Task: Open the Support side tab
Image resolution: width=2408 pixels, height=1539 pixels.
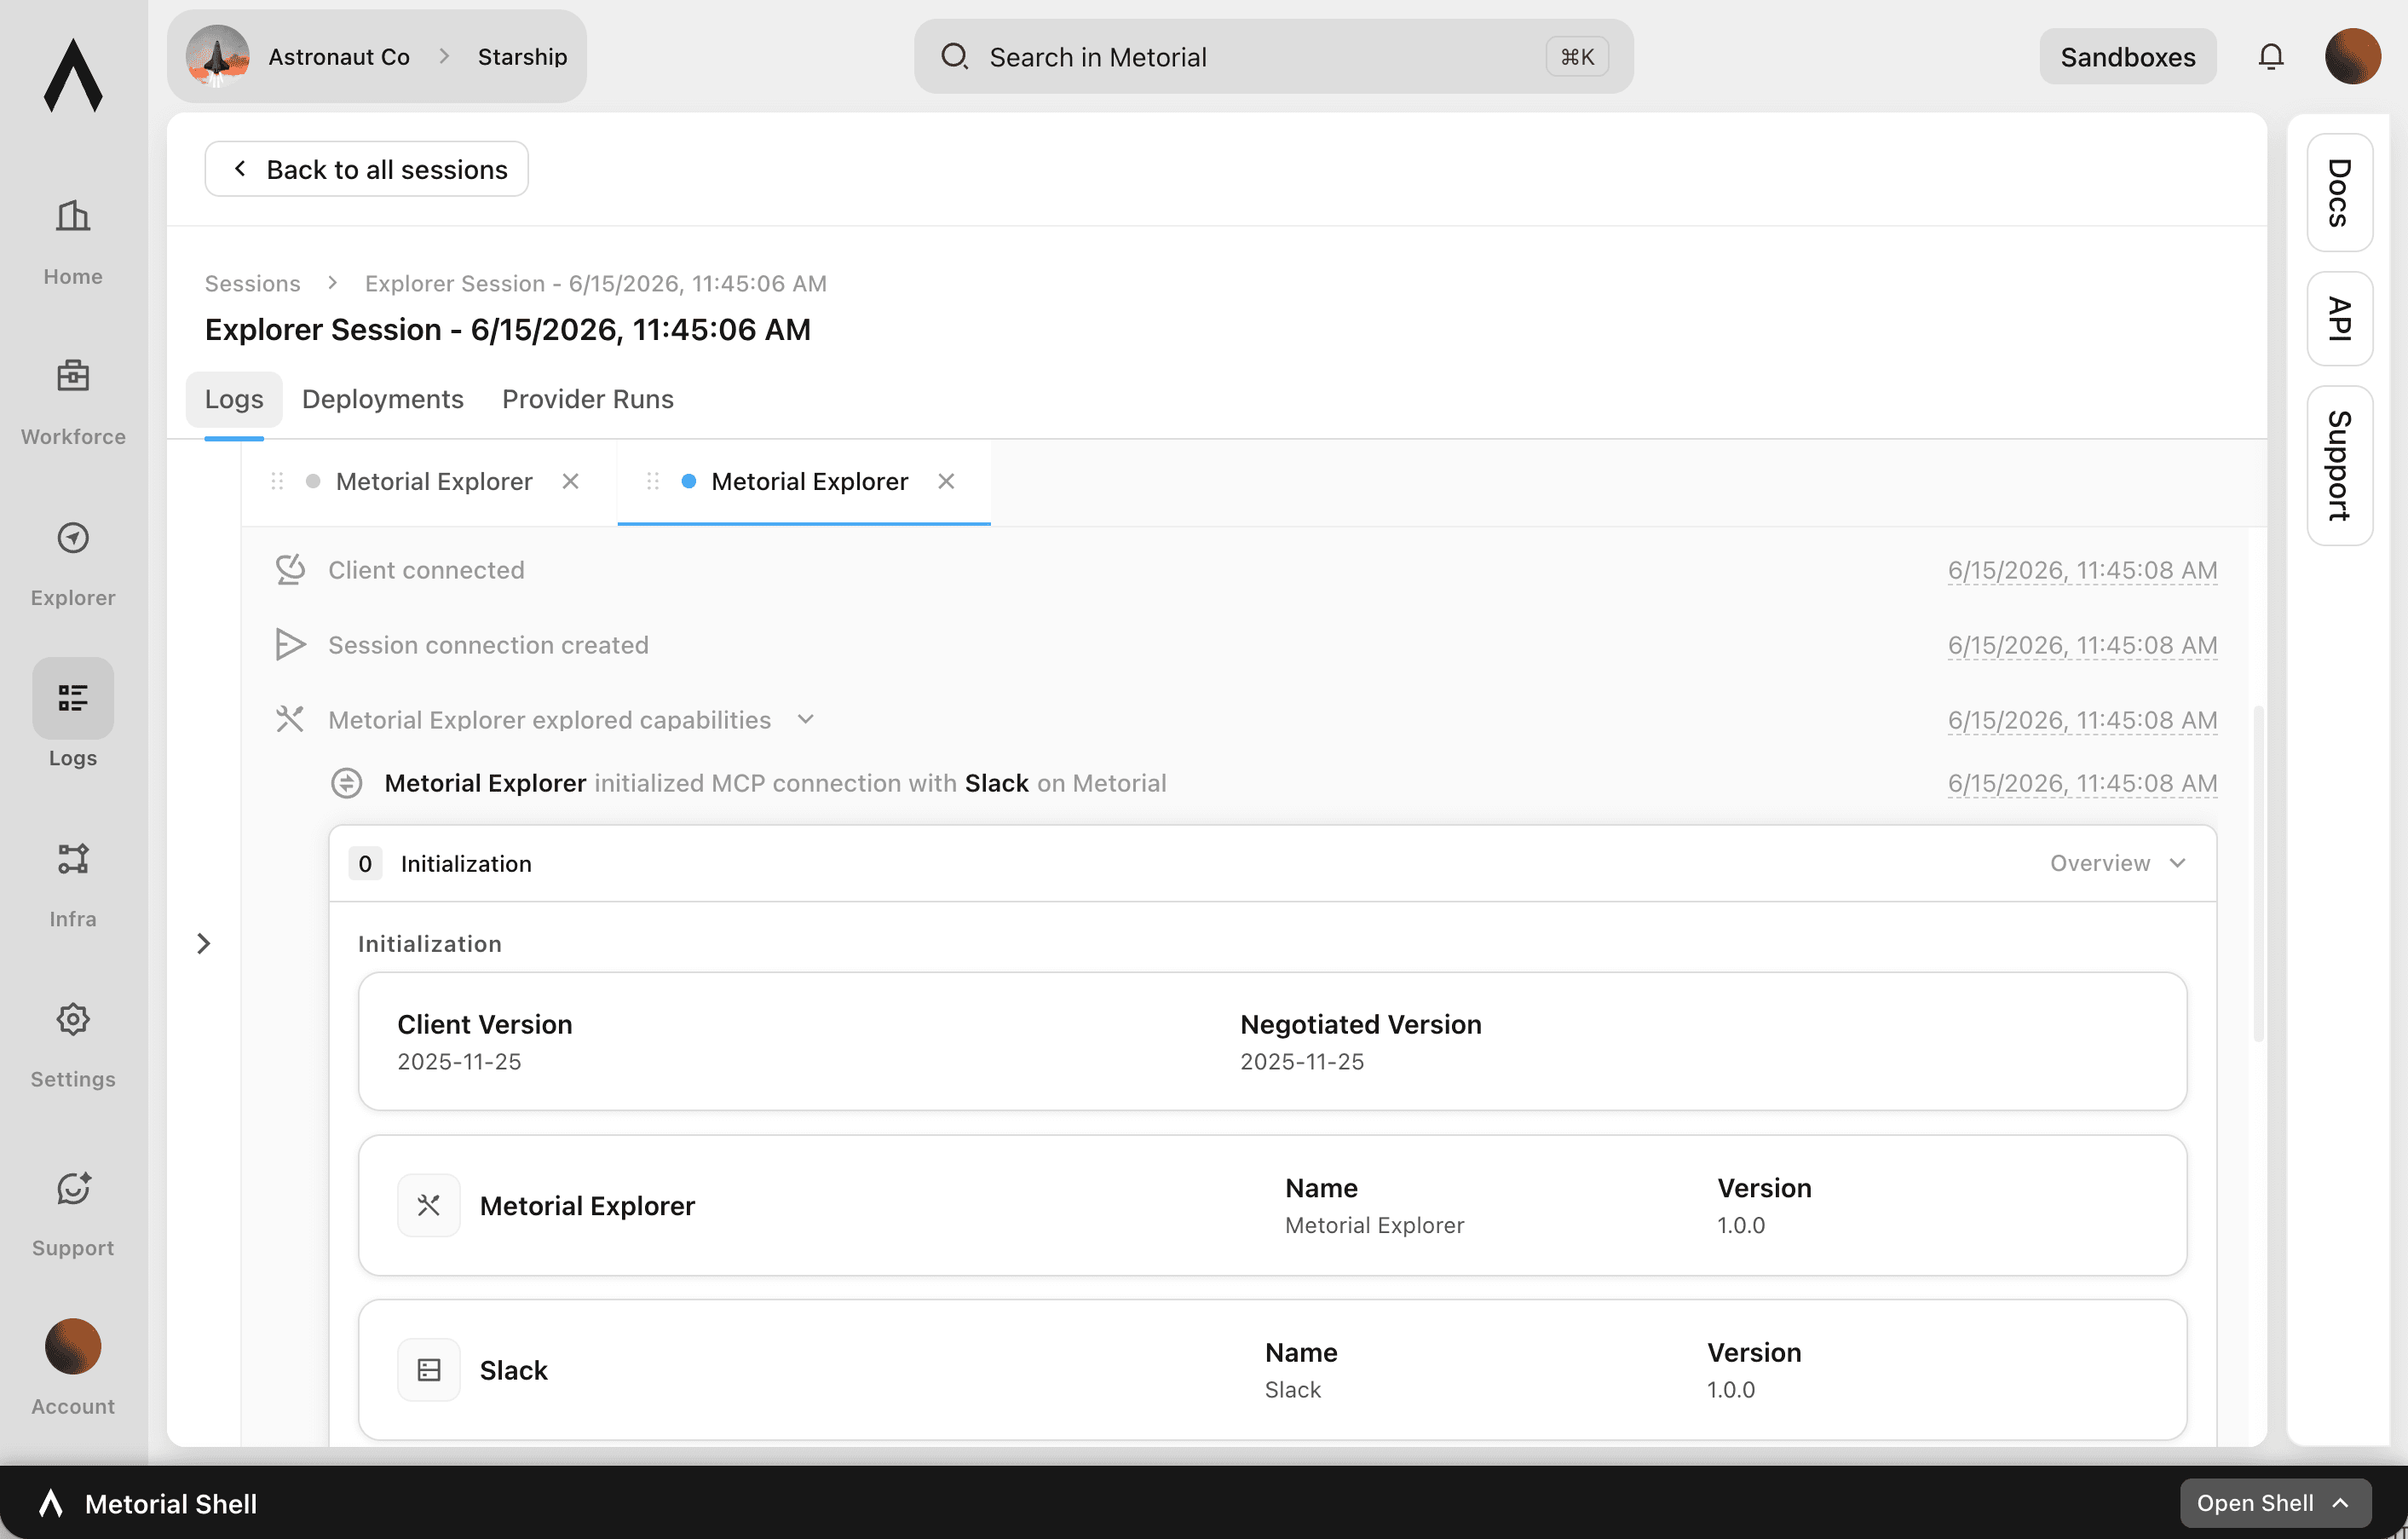Action: 2339,465
